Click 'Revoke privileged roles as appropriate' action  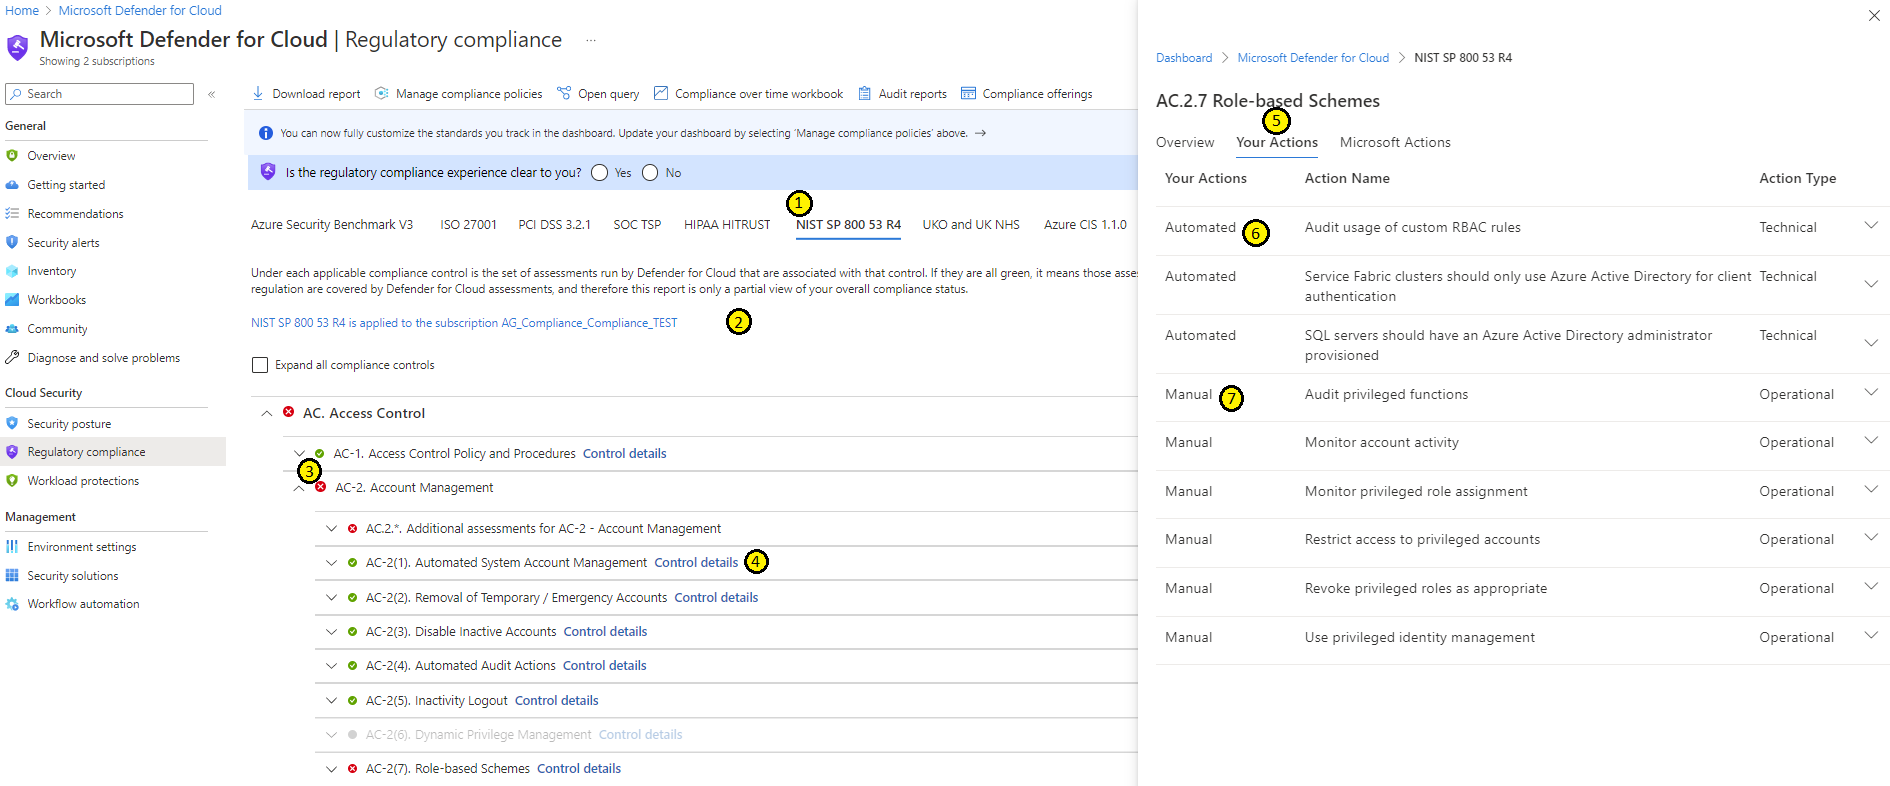pyautogui.click(x=1426, y=589)
